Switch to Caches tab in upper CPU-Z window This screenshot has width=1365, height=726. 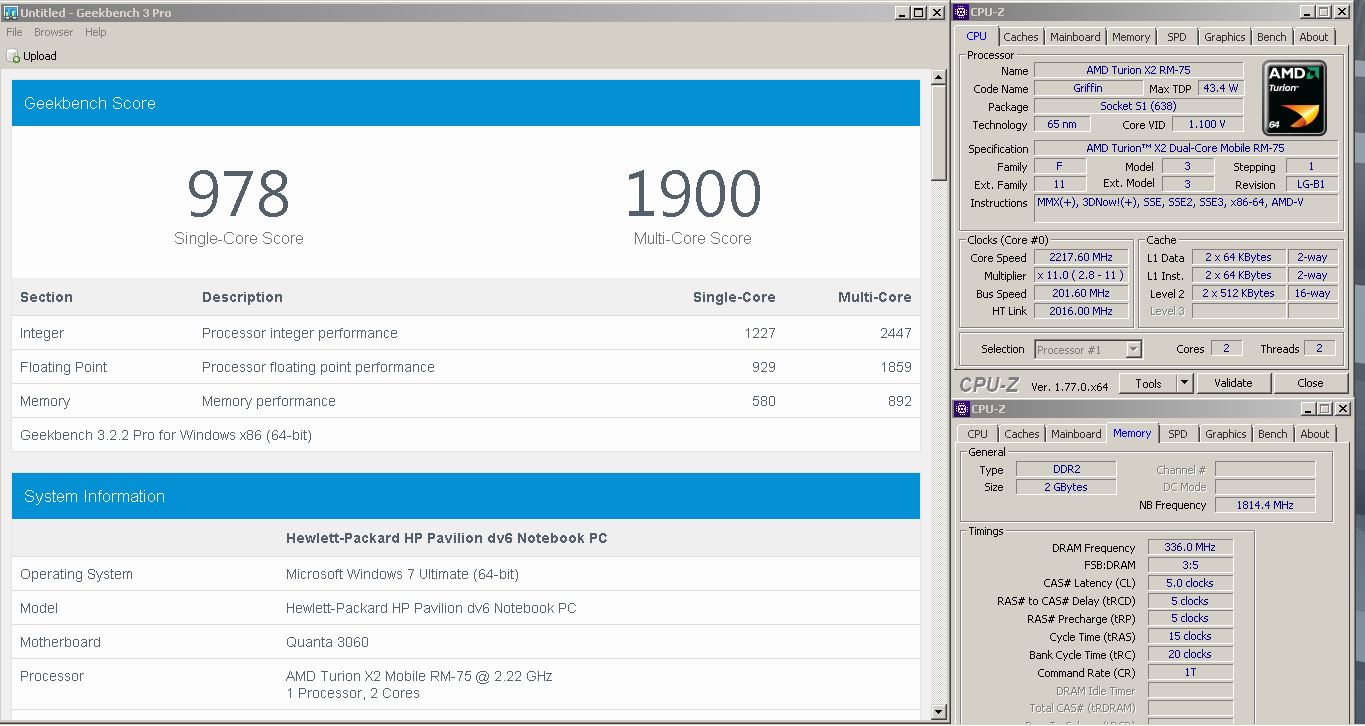pos(1021,37)
